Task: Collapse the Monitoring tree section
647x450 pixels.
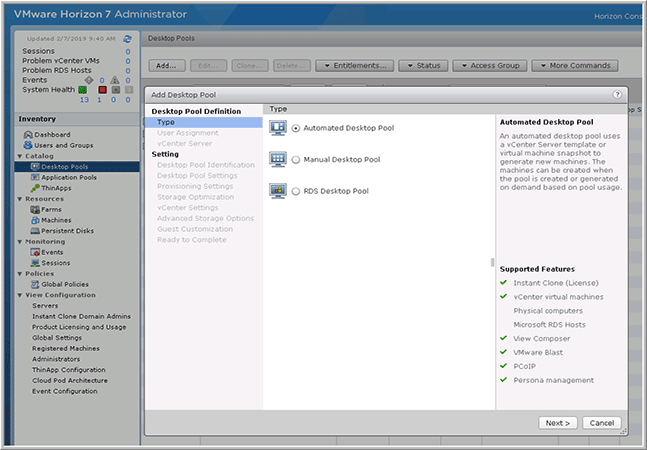Action: [20, 242]
